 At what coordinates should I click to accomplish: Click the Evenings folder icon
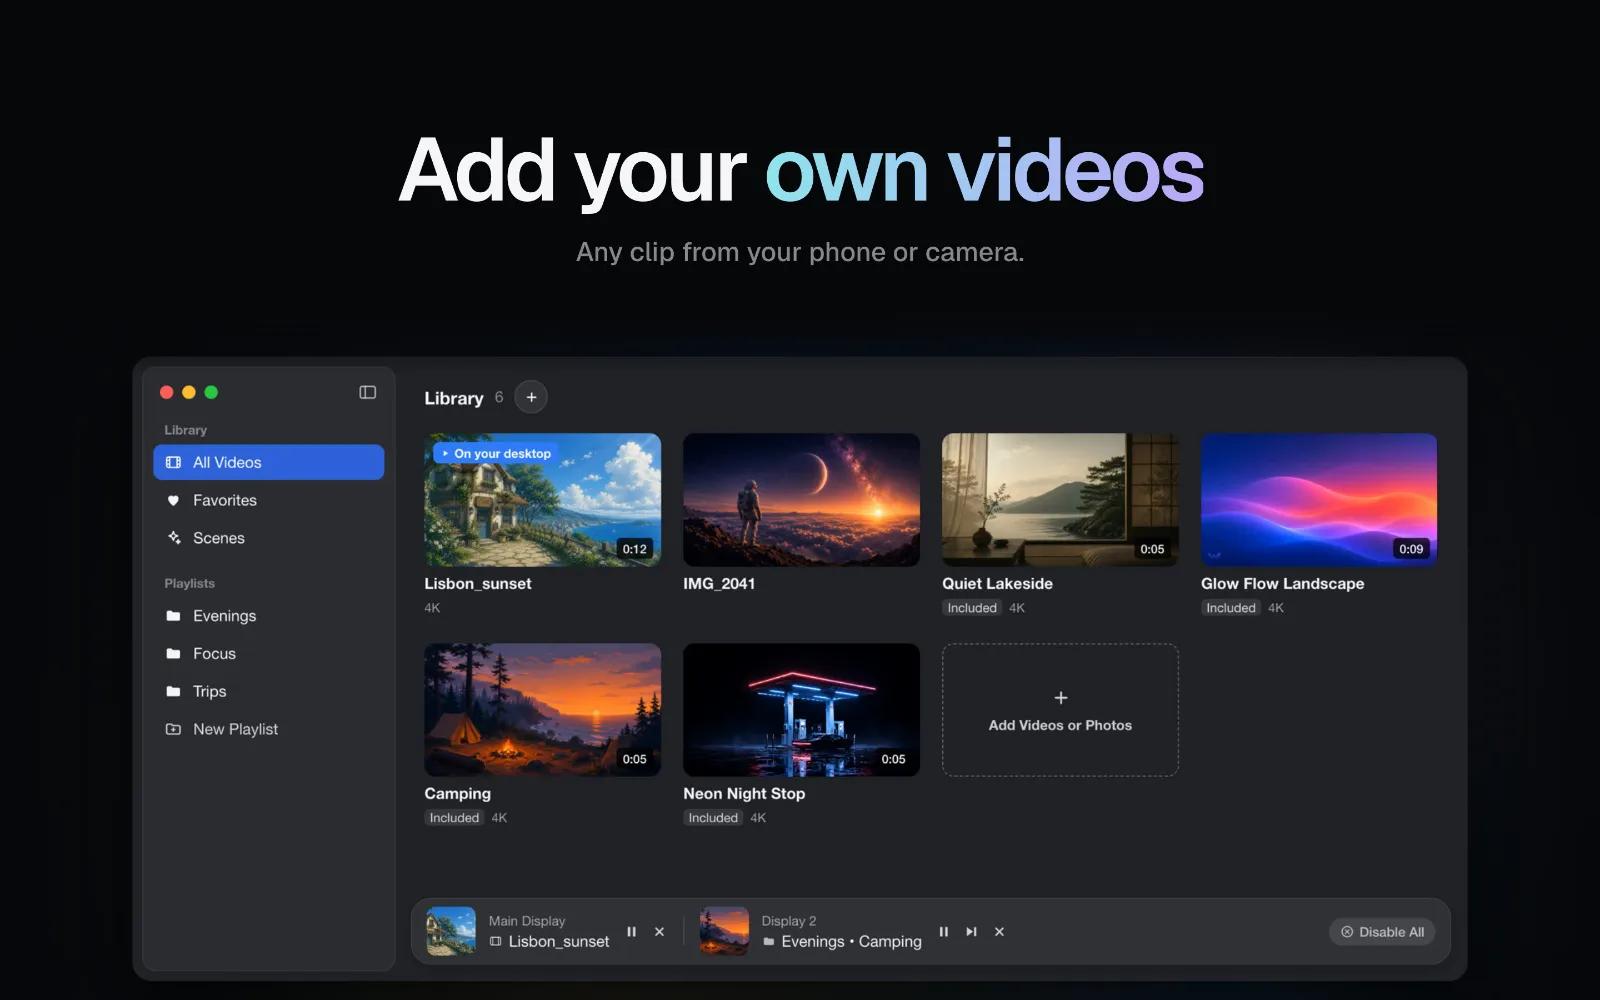click(173, 616)
